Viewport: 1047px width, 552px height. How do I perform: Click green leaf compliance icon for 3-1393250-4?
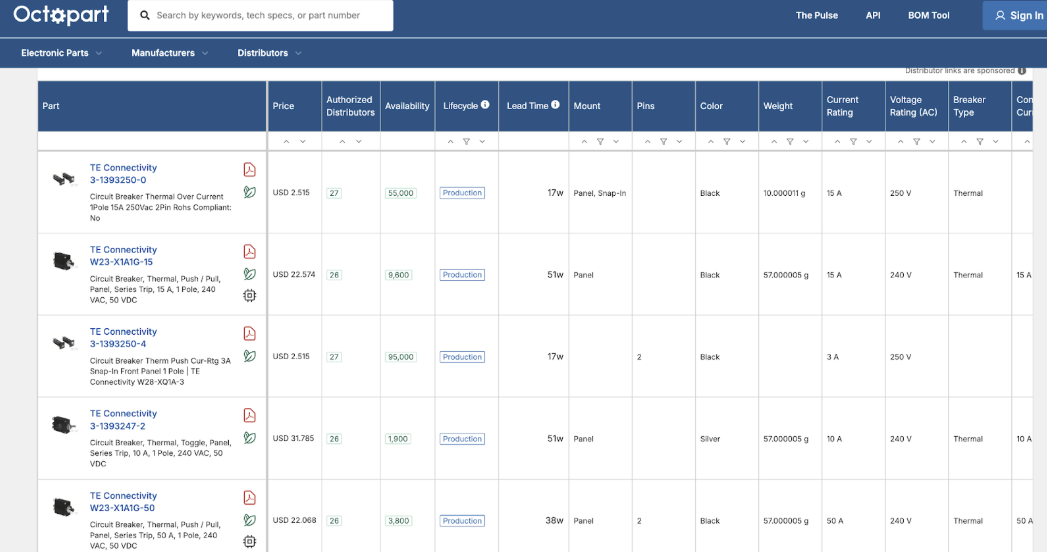click(249, 356)
